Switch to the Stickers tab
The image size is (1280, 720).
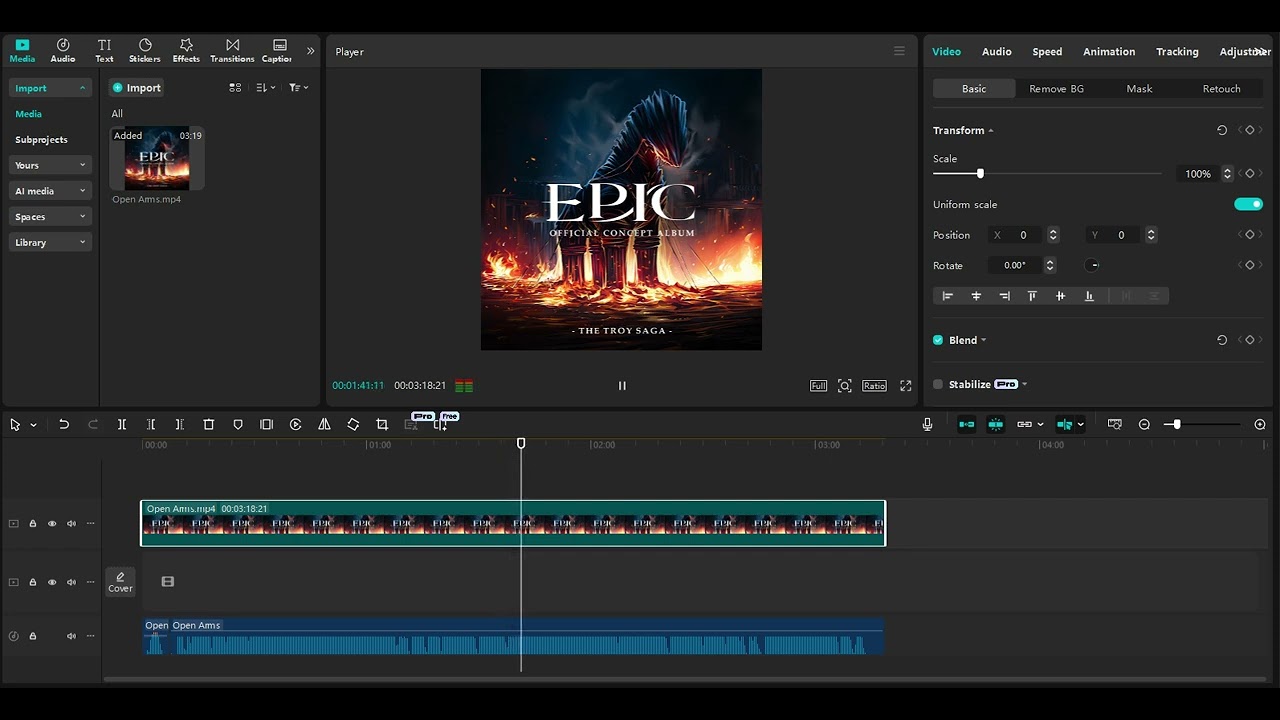[145, 51]
